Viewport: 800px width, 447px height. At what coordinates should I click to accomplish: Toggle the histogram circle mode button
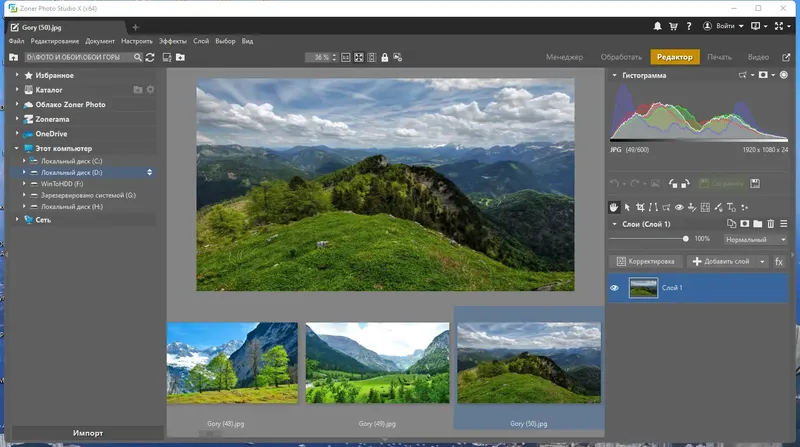pyautogui.click(x=784, y=75)
